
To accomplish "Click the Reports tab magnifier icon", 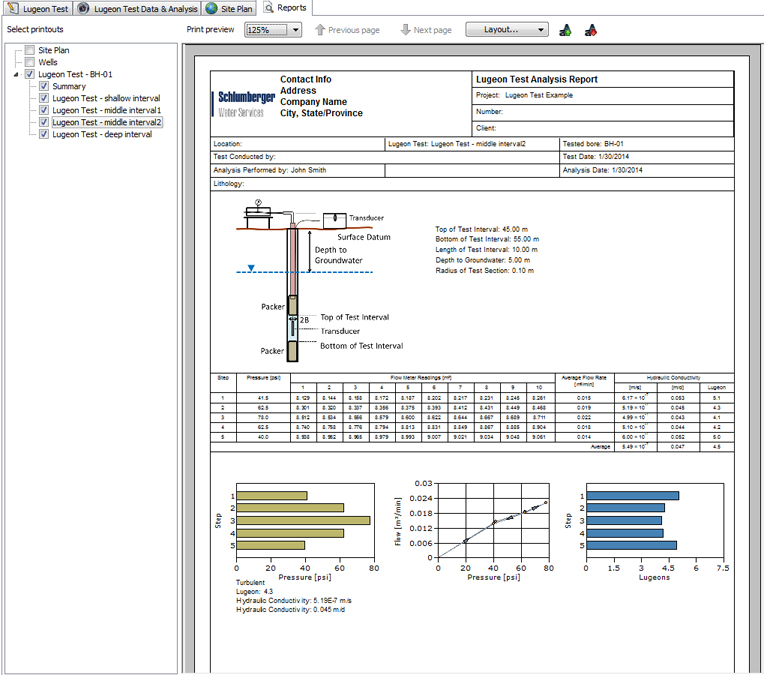I will click(268, 8).
